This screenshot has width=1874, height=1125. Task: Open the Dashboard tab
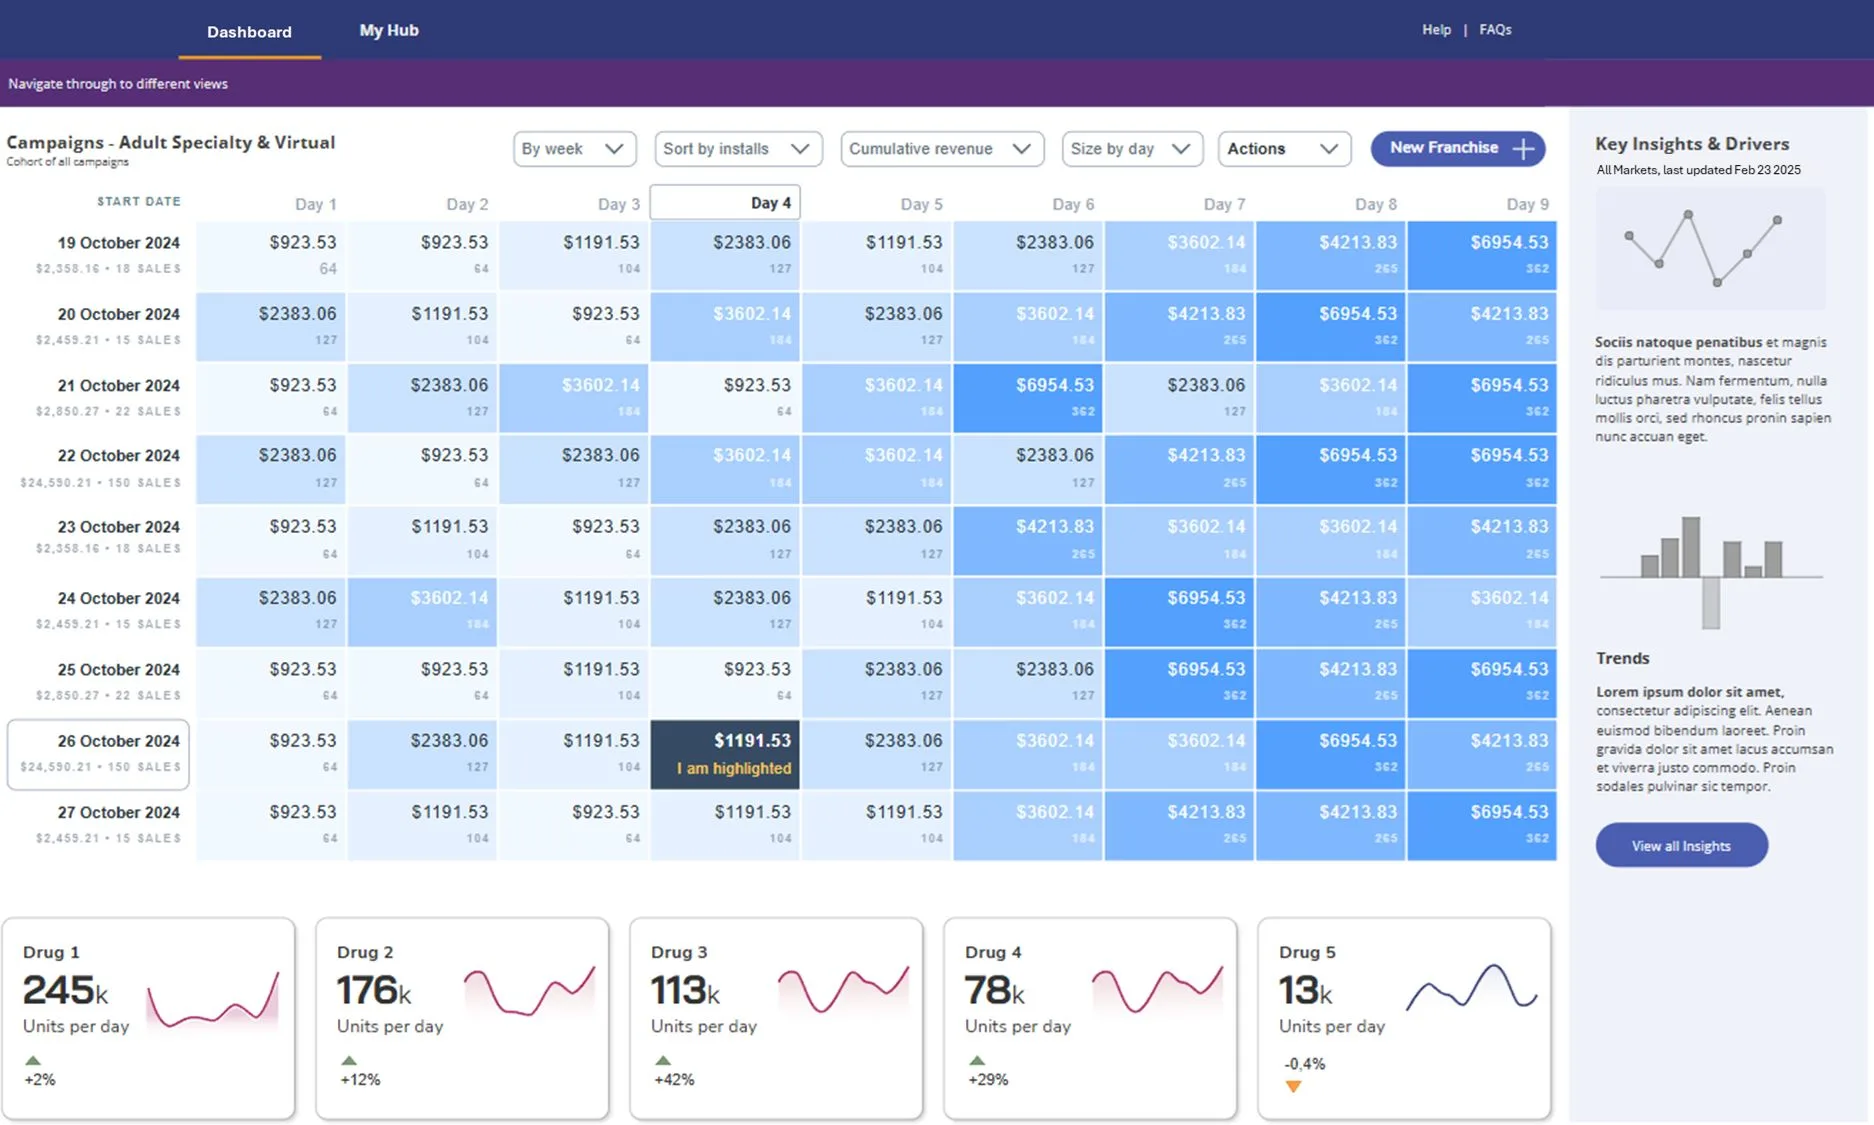pos(249,31)
